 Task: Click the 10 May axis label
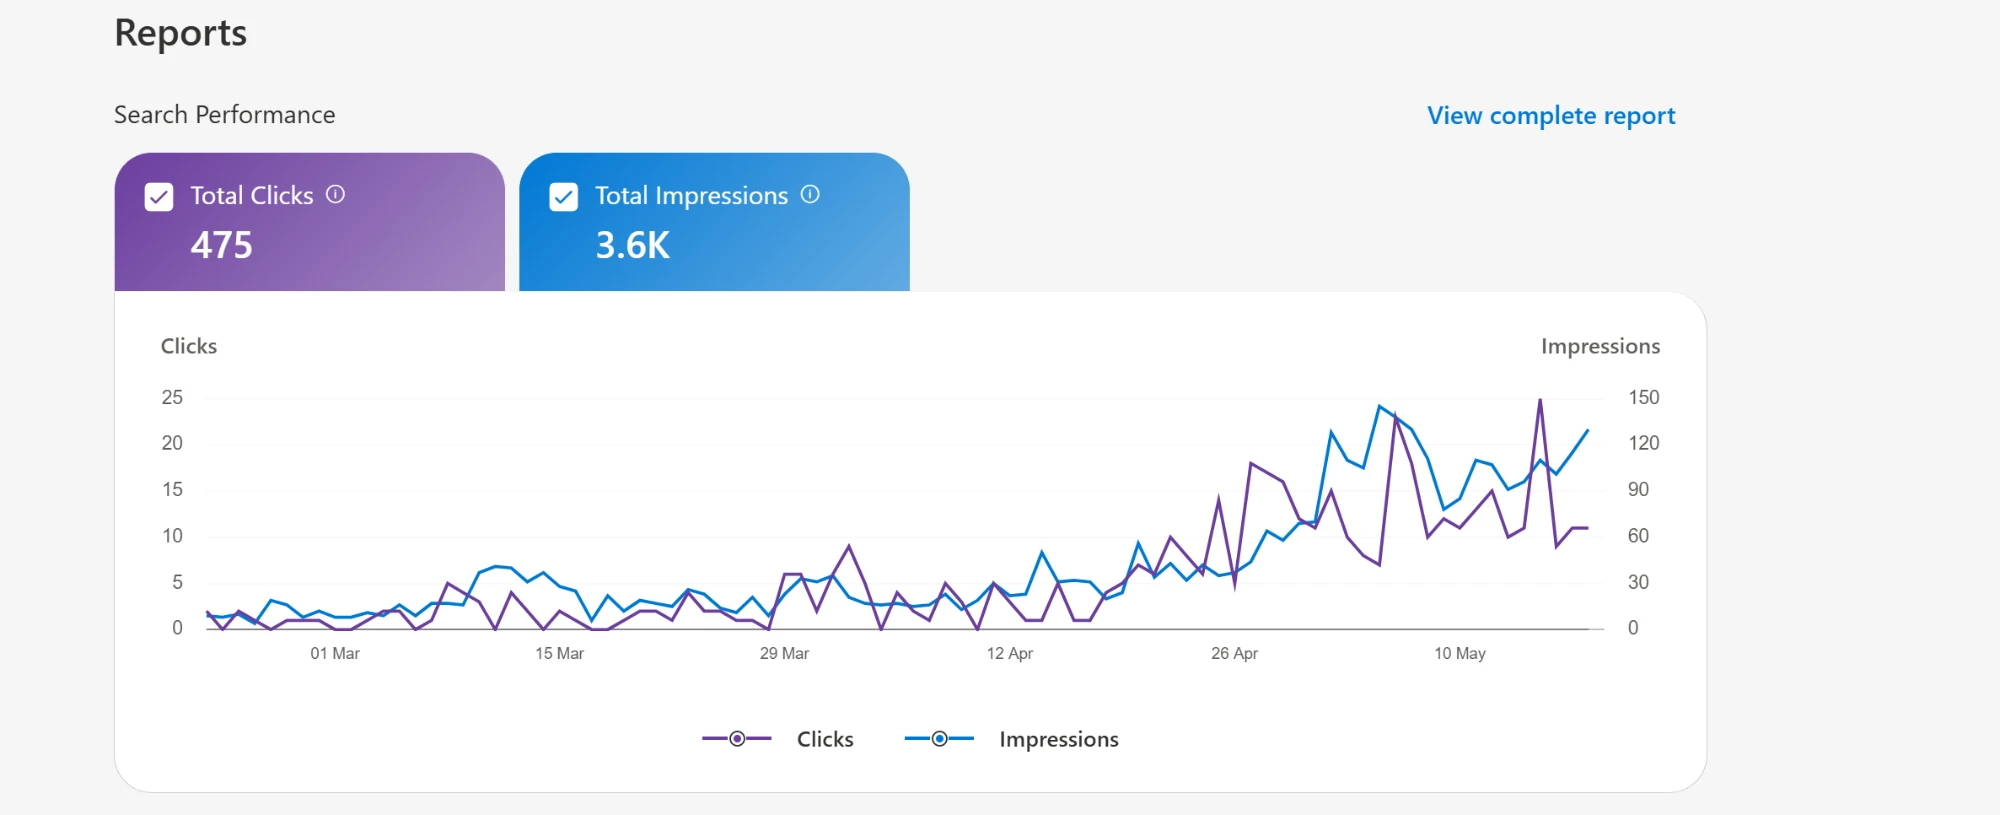point(1460,653)
